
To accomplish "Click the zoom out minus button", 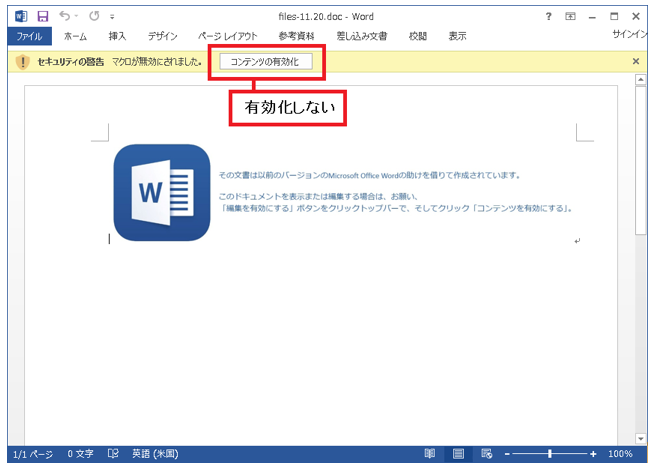I will pyautogui.click(x=507, y=454).
